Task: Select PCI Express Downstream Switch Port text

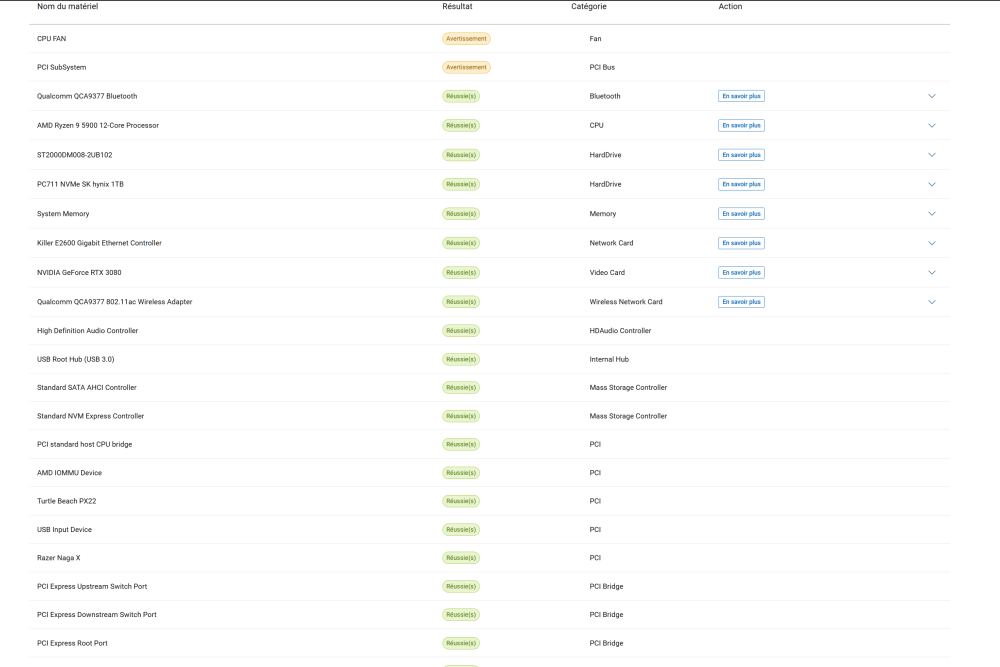Action: point(96,615)
